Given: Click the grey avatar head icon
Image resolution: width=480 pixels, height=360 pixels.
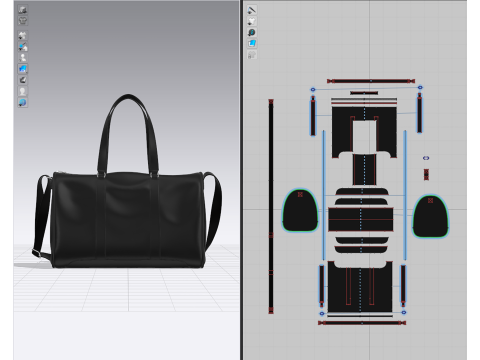Looking at the screenshot, I should tap(23, 91).
